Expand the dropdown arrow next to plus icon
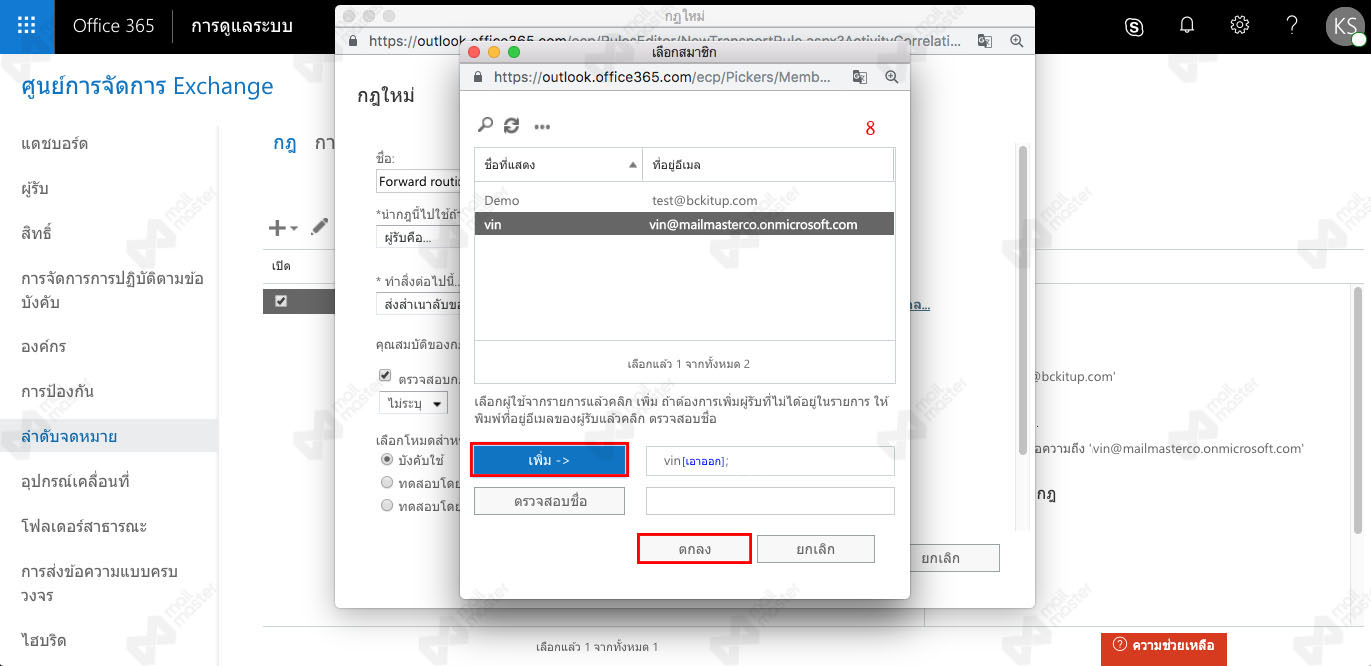 [x=294, y=229]
